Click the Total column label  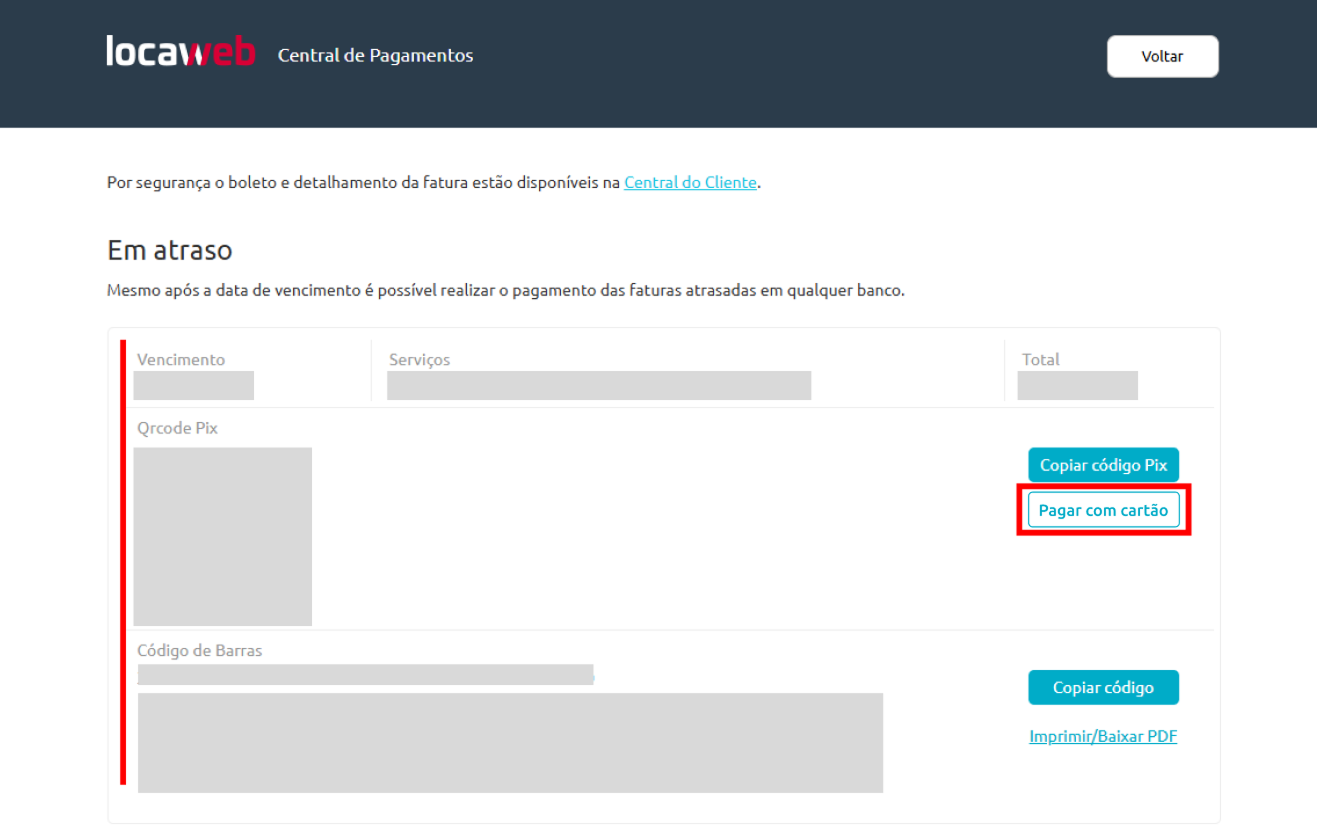(x=1041, y=359)
